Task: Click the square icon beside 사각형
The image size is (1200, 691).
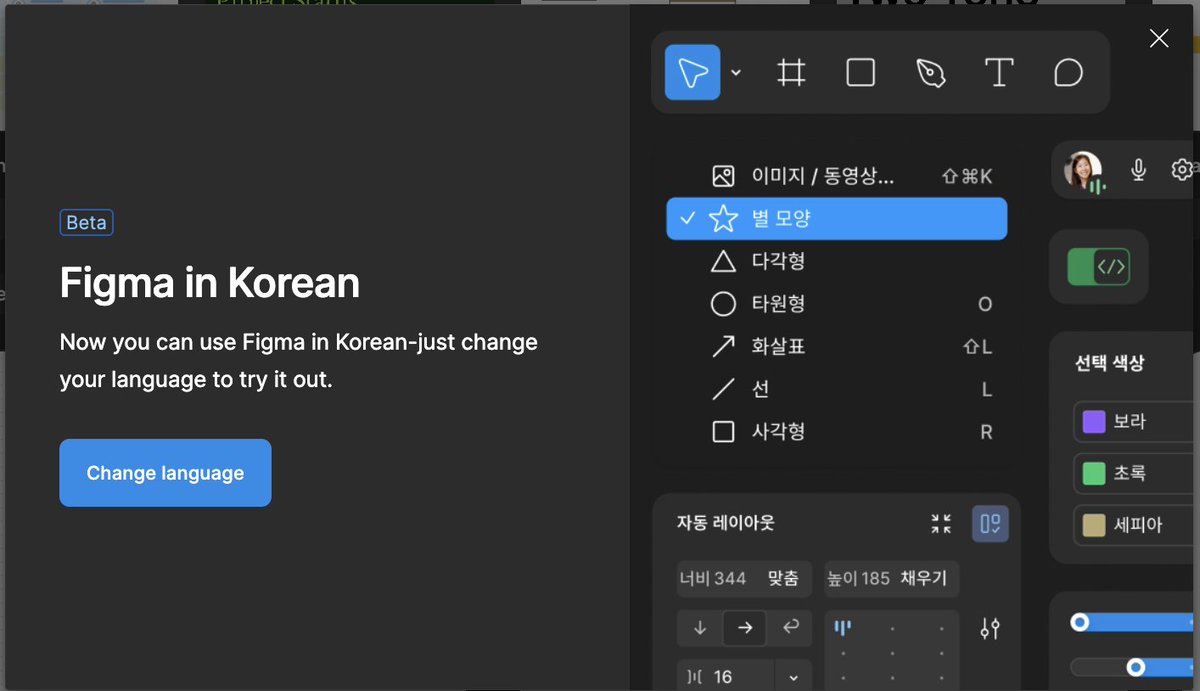Action: click(723, 432)
